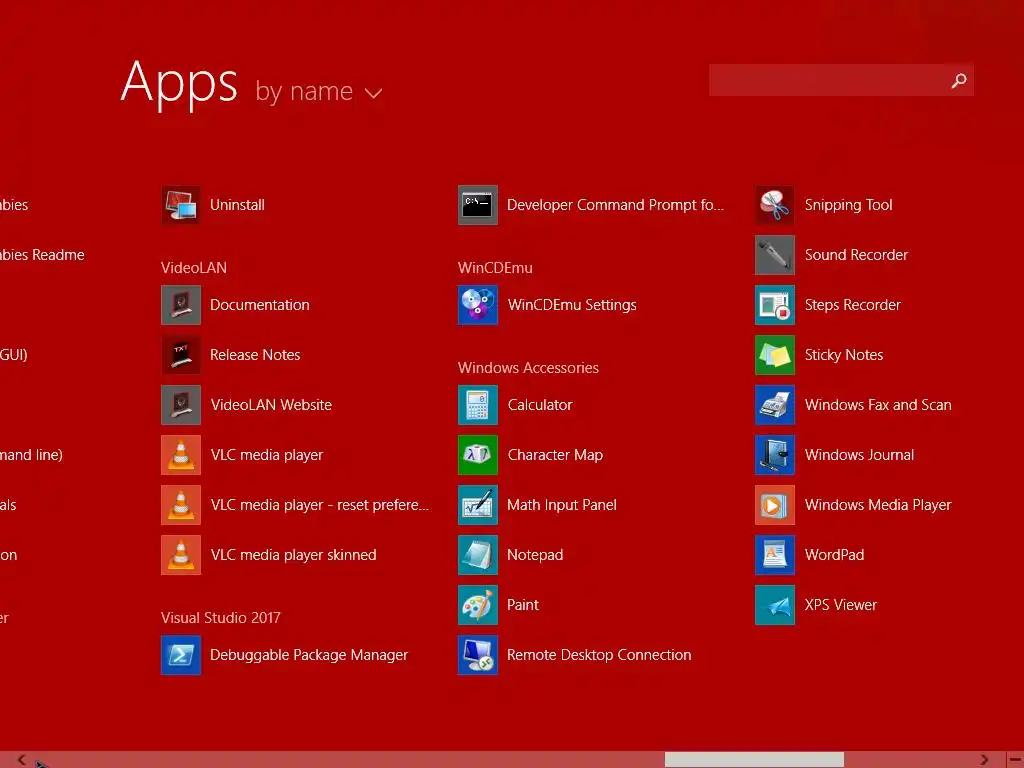
Task: Open Sound Recorder icon
Action: [x=775, y=255]
